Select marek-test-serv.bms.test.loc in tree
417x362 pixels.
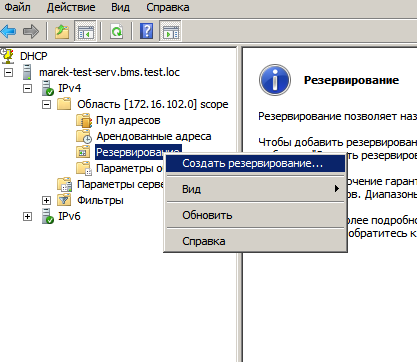coord(109,72)
